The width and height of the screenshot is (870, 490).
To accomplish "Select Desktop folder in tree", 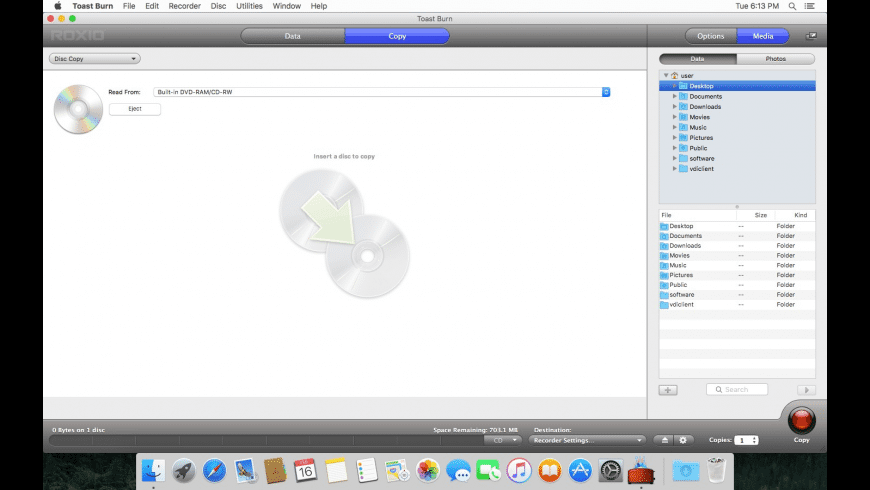I will pyautogui.click(x=737, y=86).
